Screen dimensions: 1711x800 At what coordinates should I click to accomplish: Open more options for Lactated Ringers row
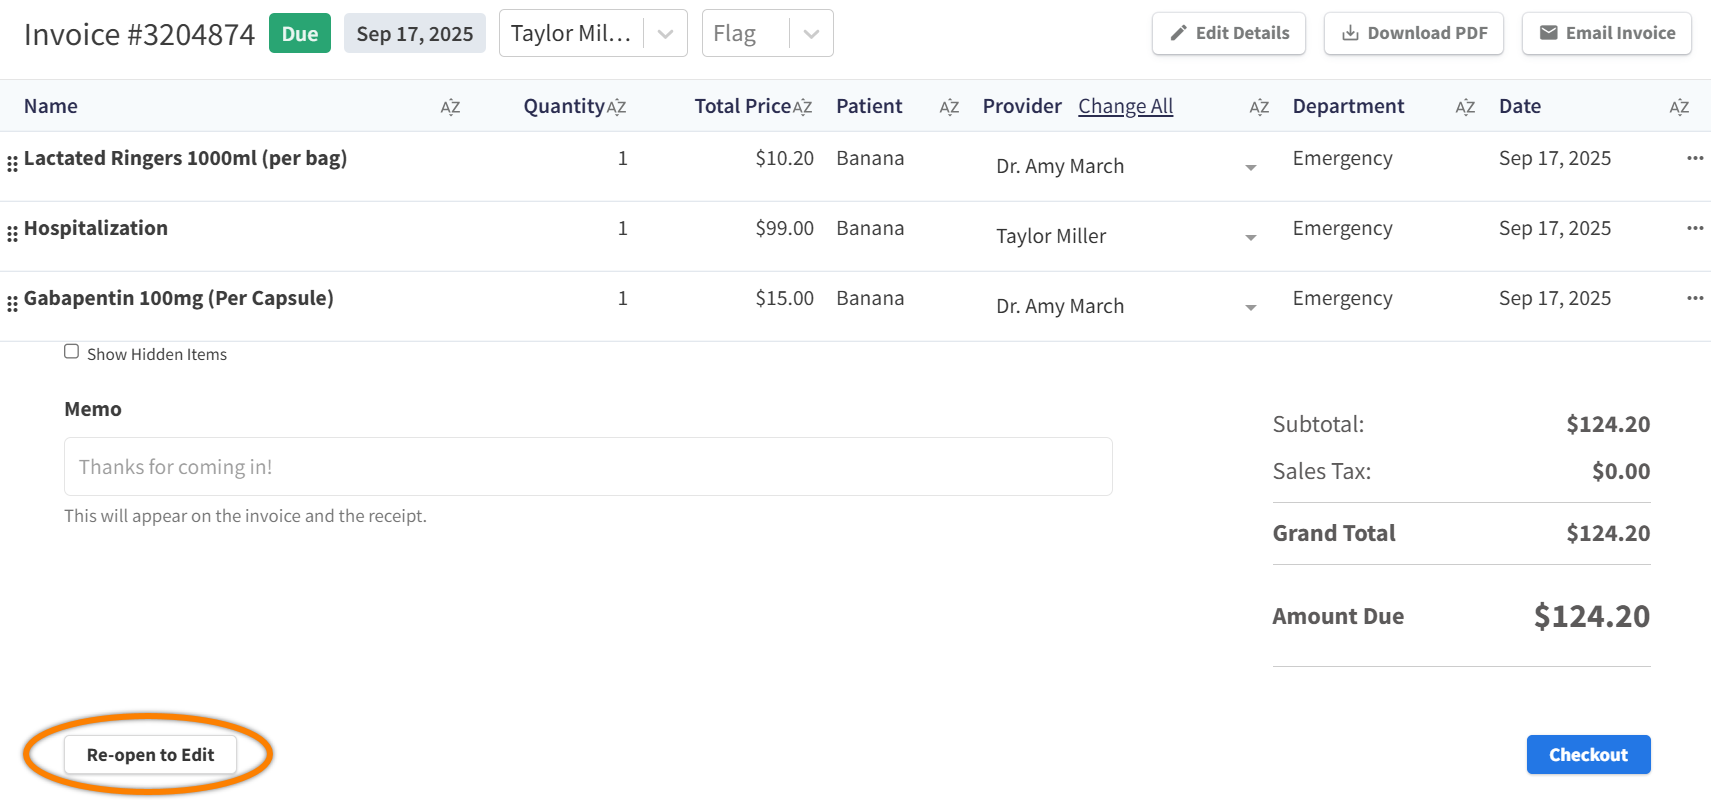[1694, 158]
